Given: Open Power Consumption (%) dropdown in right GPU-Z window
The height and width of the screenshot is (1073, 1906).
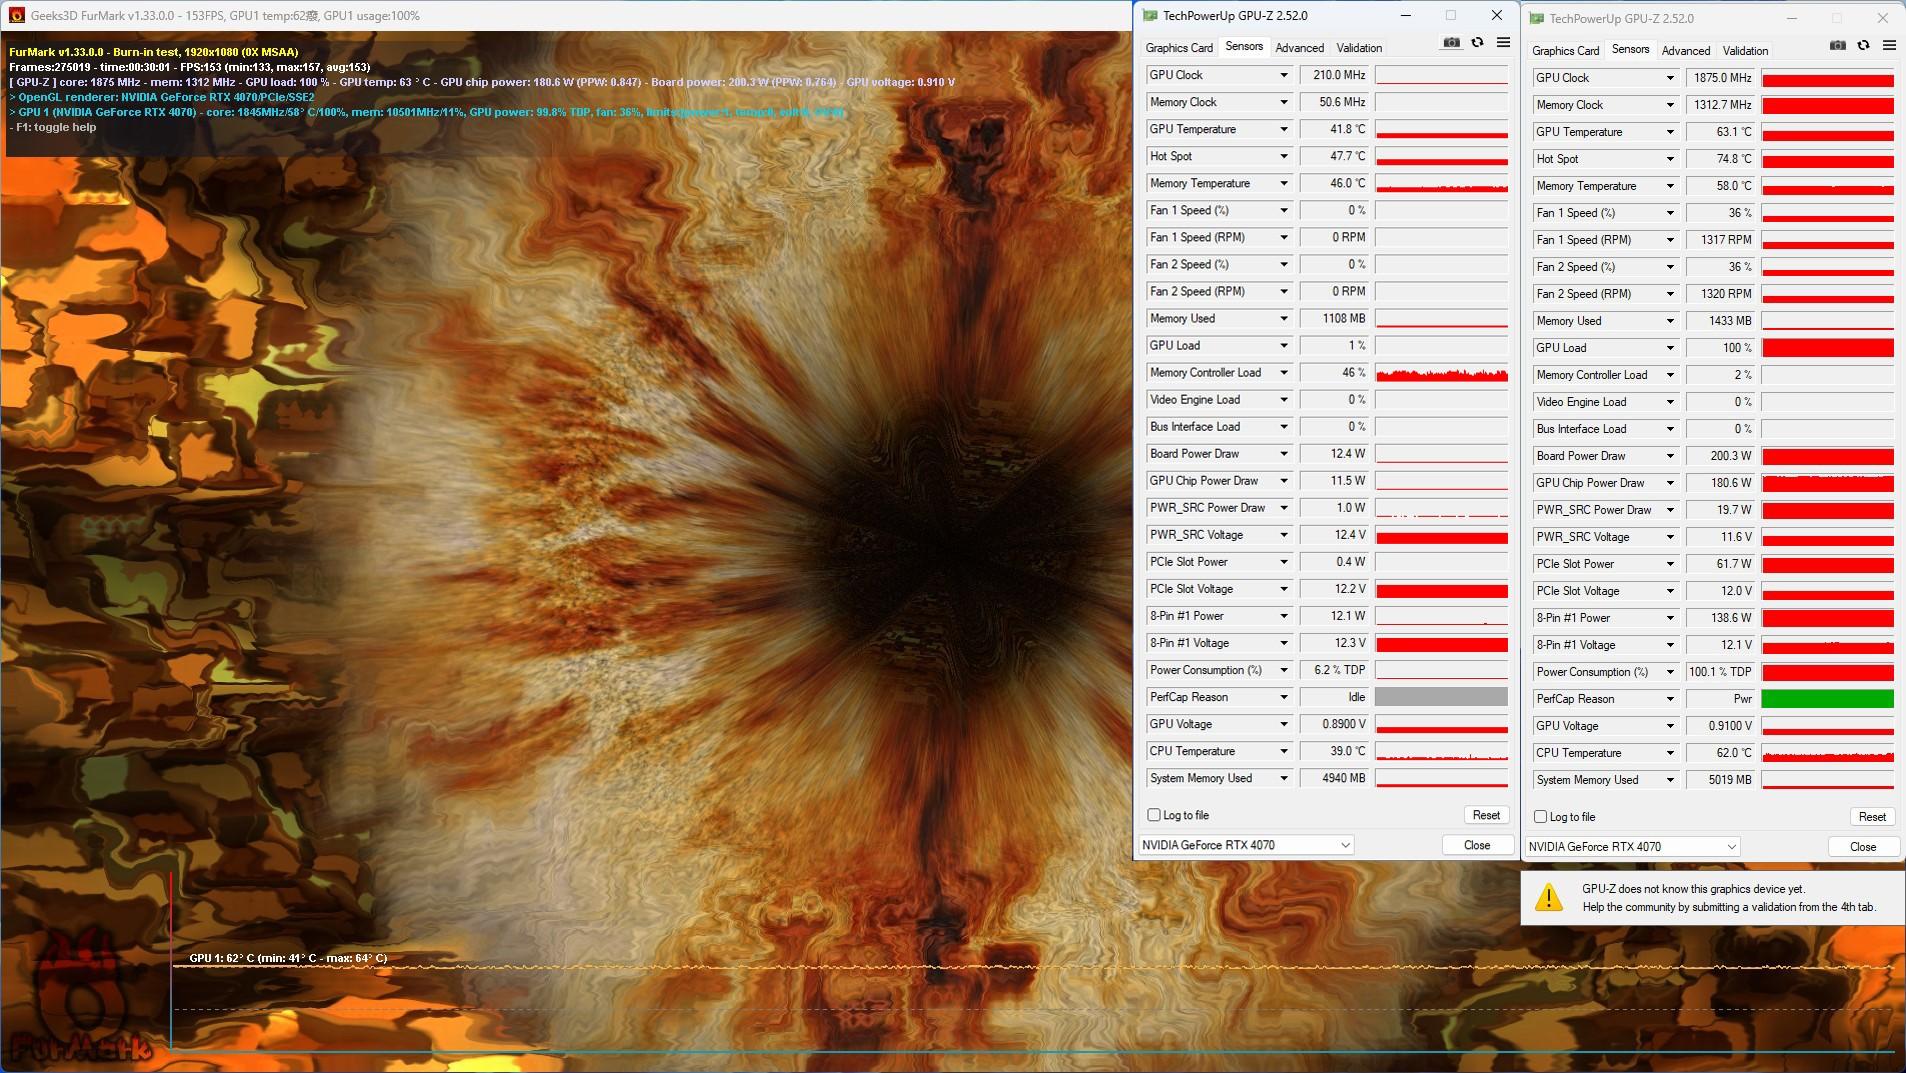Looking at the screenshot, I should [1670, 672].
